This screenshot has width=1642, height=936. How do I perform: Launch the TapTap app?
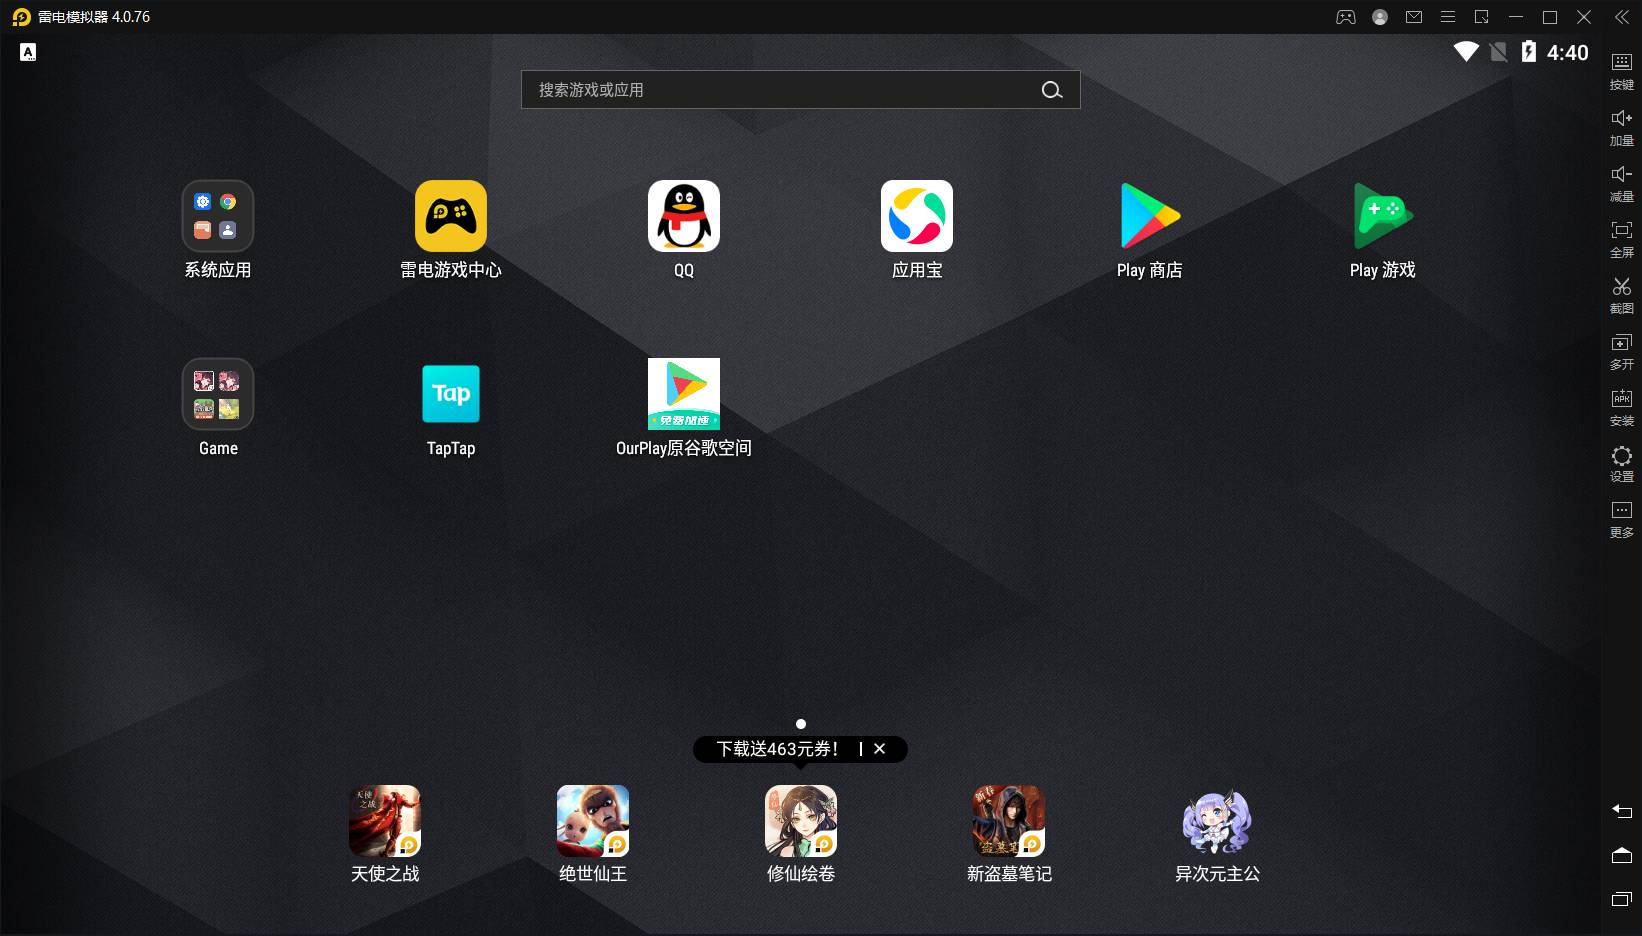[x=451, y=394]
